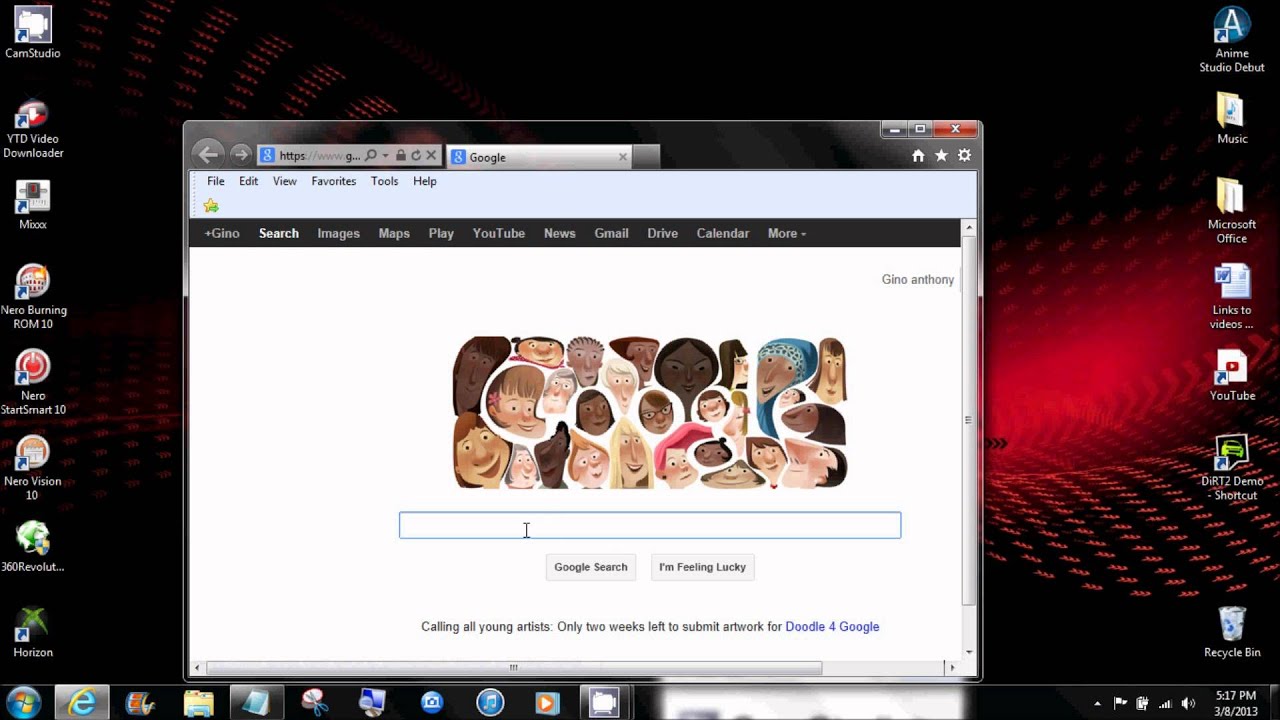Image resolution: width=1280 pixels, height=720 pixels.
Task: Click inside the Google search box
Action: [650, 525]
